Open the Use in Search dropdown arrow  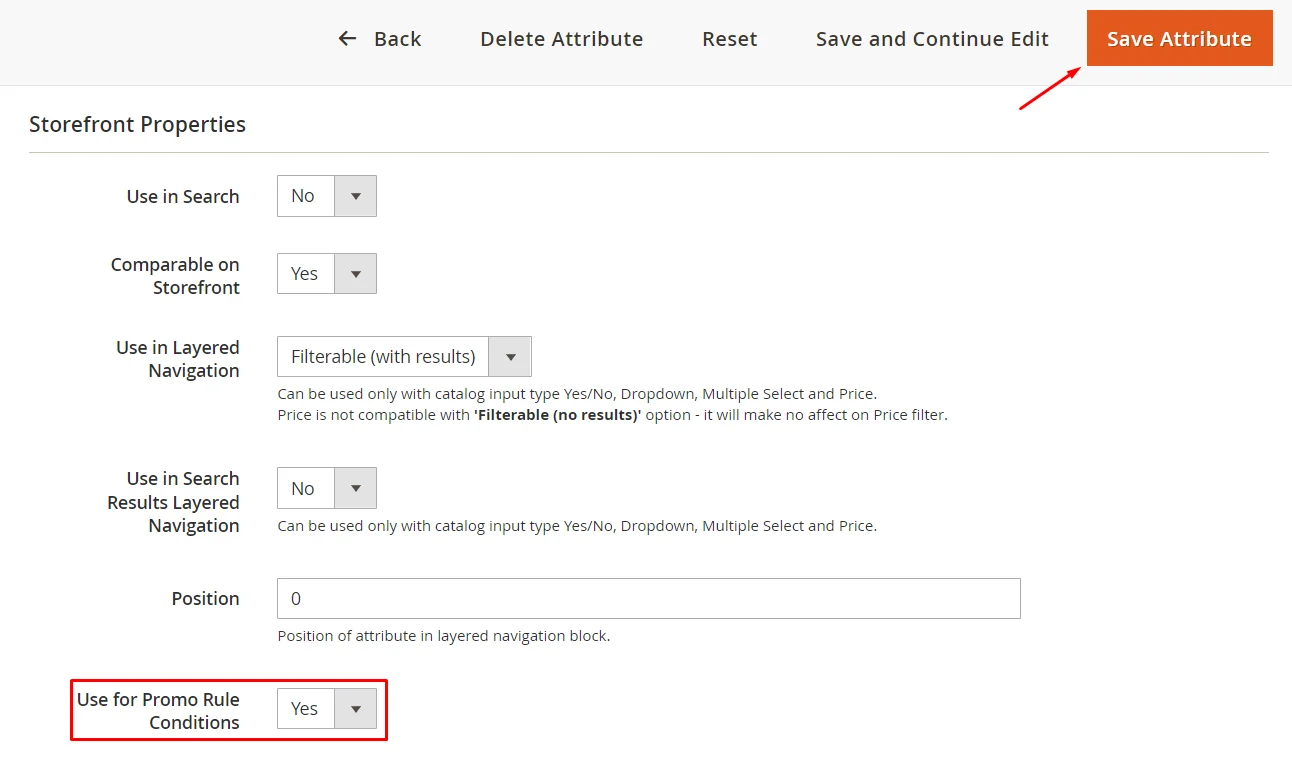(x=355, y=197)
